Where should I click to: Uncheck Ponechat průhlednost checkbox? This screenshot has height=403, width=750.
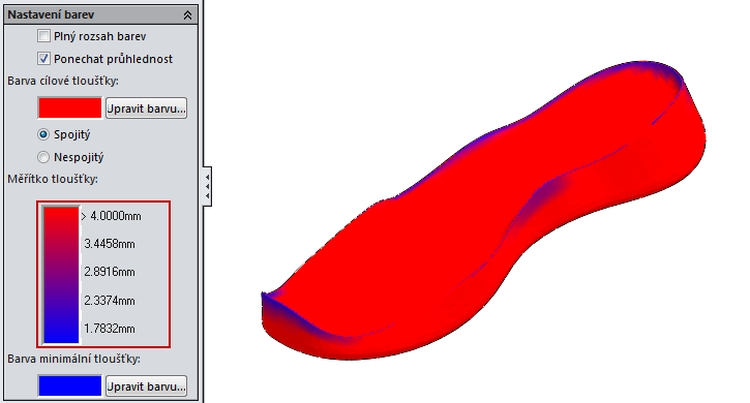tap(44, 59)
